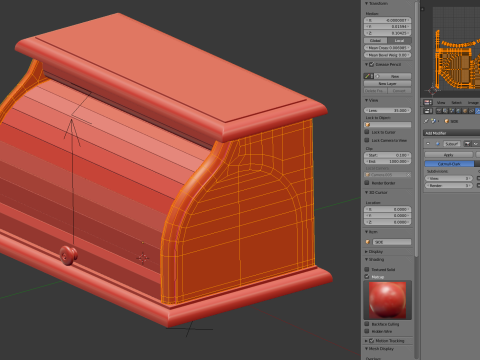Open the Add Modifier dropdown

pos(452,133)
